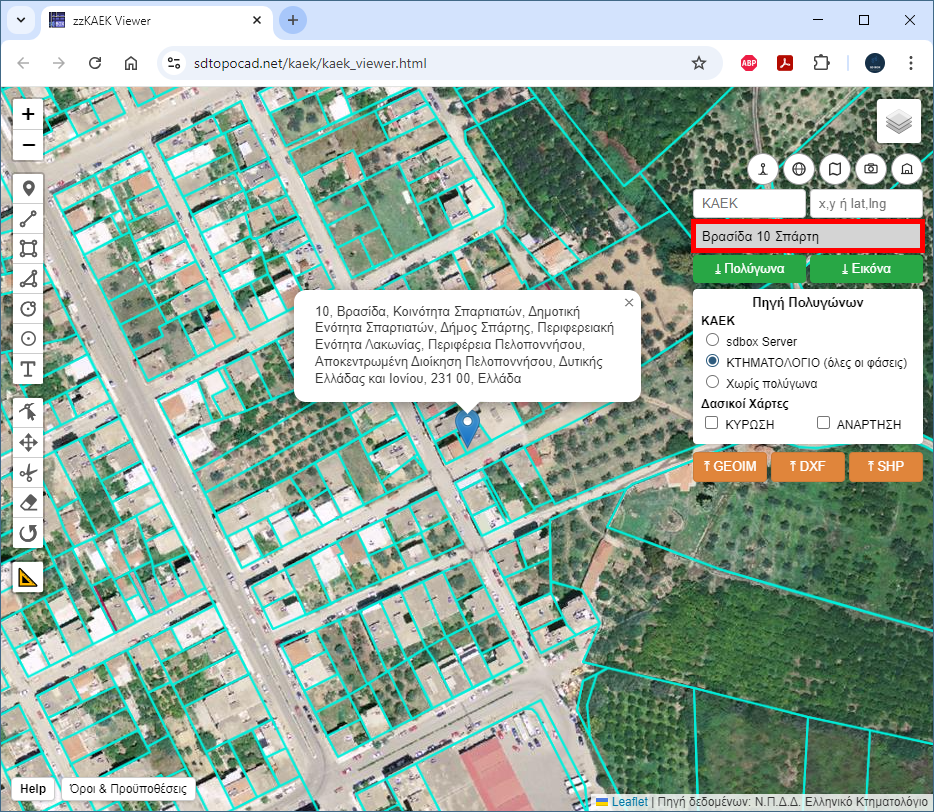Select the eraser removal tool
This screenshot has width=934, height=812.
(x=28, y=502)
